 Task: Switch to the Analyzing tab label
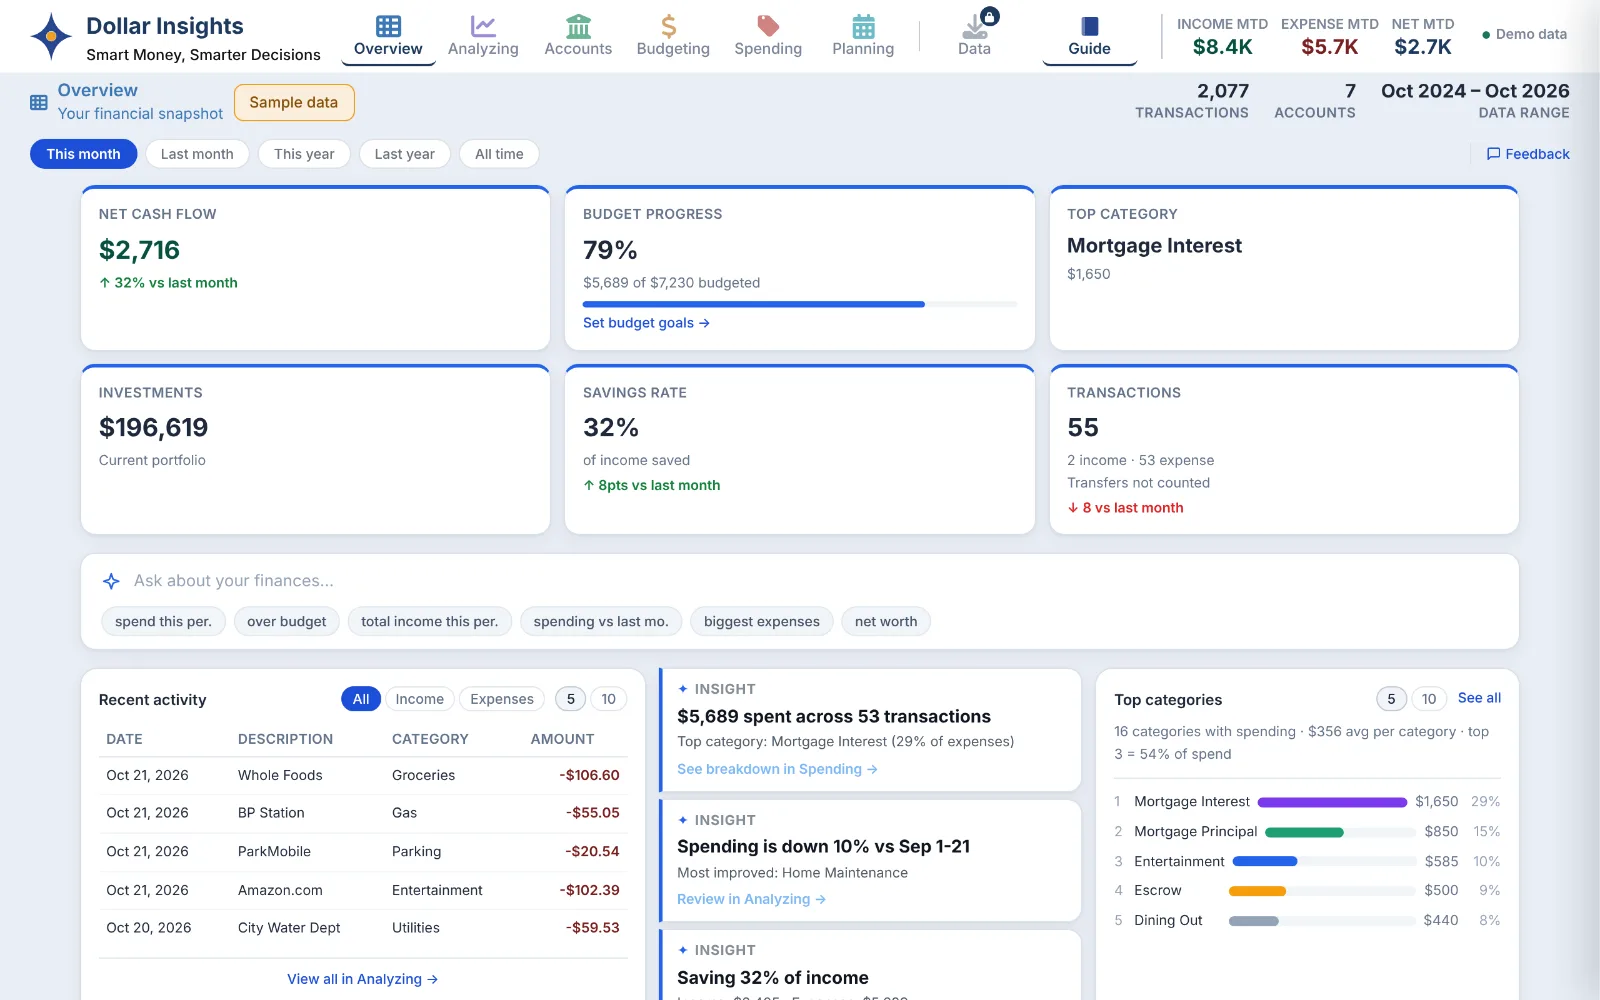point(483,49)
